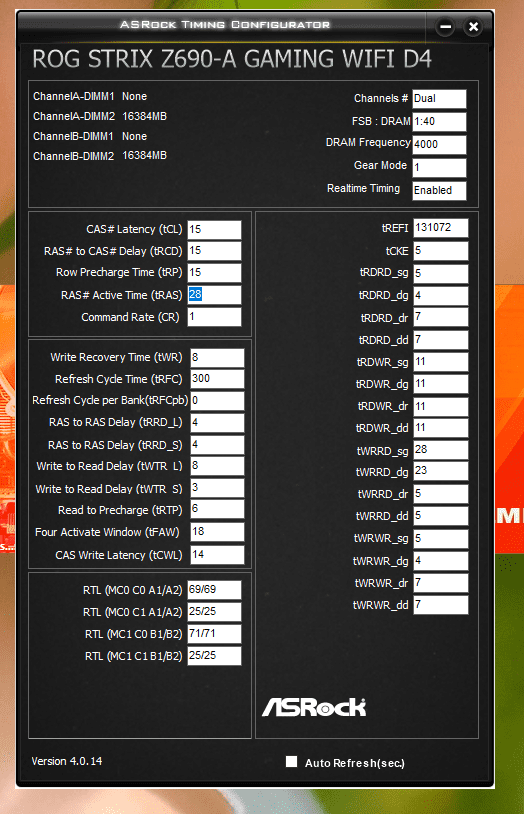
Task: Select the CAS Write Latency (tCWL) field
Action: pyautogui.click(x=217, y=554)
